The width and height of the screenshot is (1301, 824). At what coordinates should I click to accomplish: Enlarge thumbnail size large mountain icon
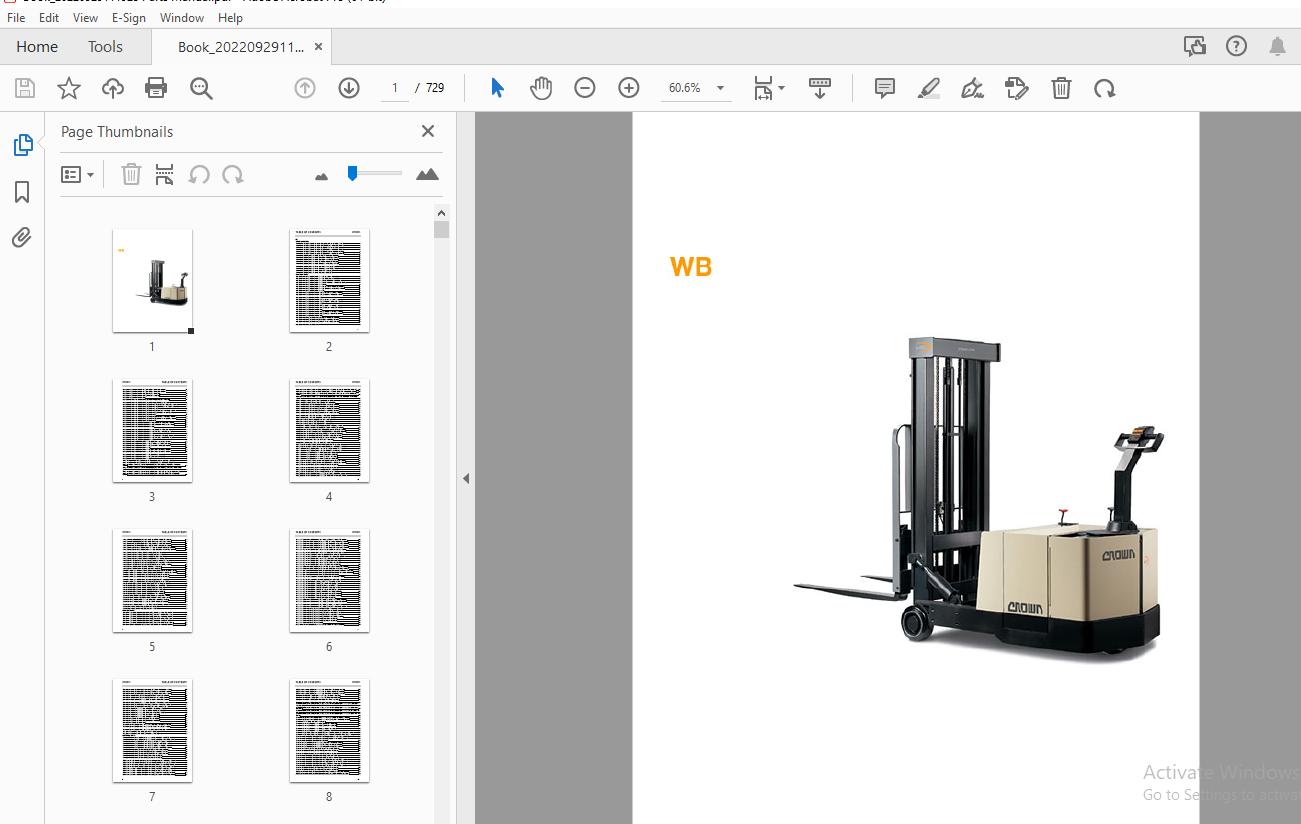[427, 174]
